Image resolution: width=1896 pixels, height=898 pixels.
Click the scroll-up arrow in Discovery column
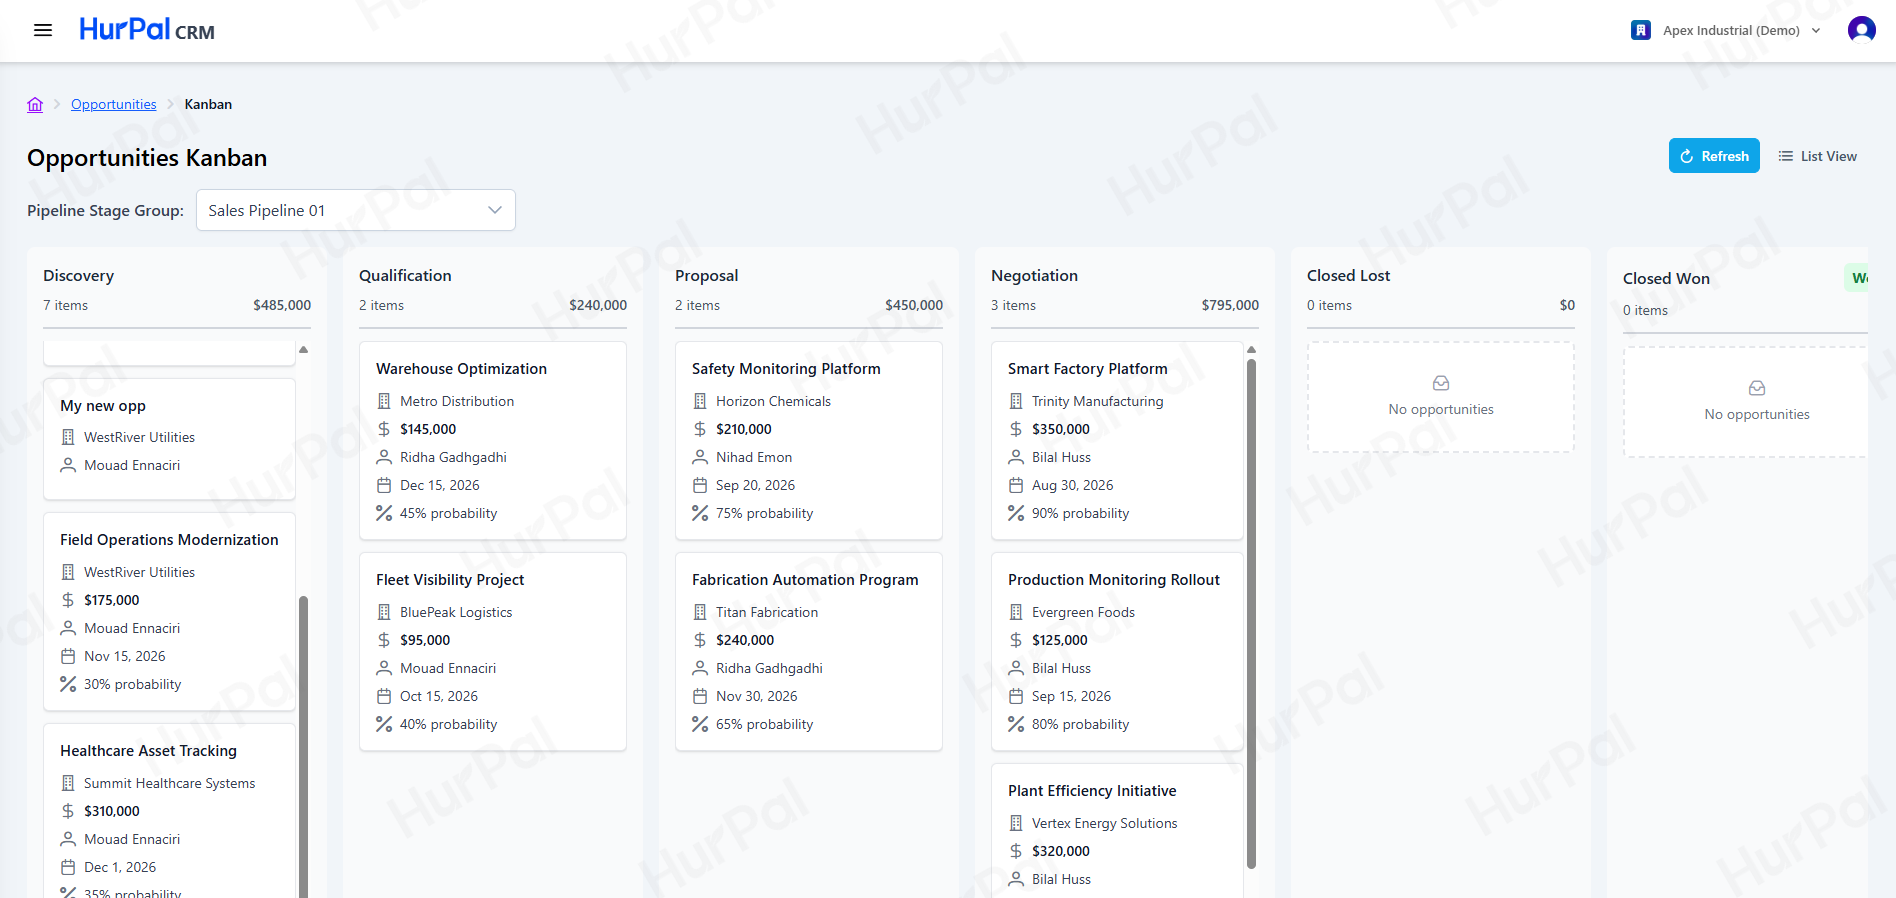coord(303,349)
